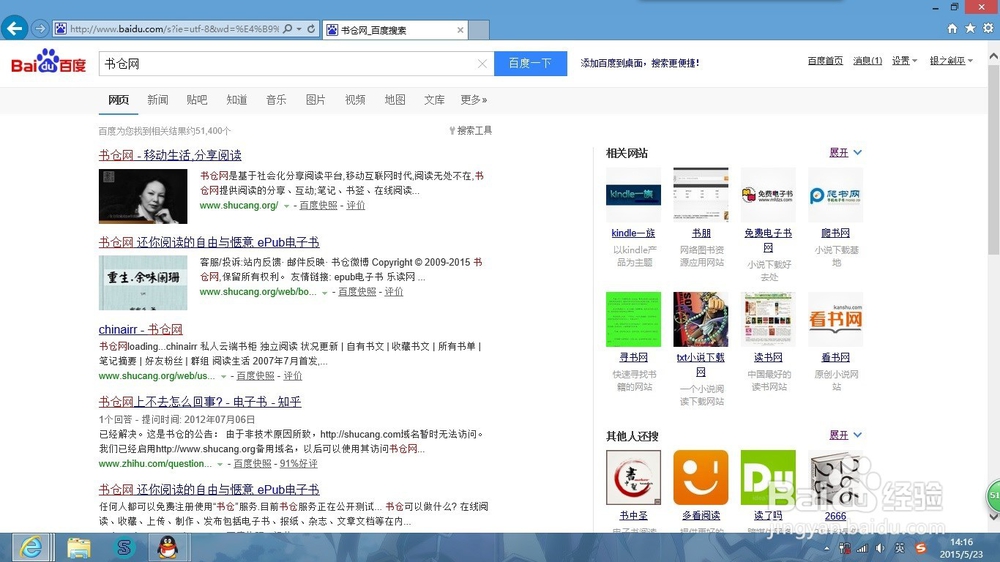Image resolution: width=1000 pixels, height=562 pixels.
Task: Switch to the 图片 tab
Action: click(x=316, y=100)
